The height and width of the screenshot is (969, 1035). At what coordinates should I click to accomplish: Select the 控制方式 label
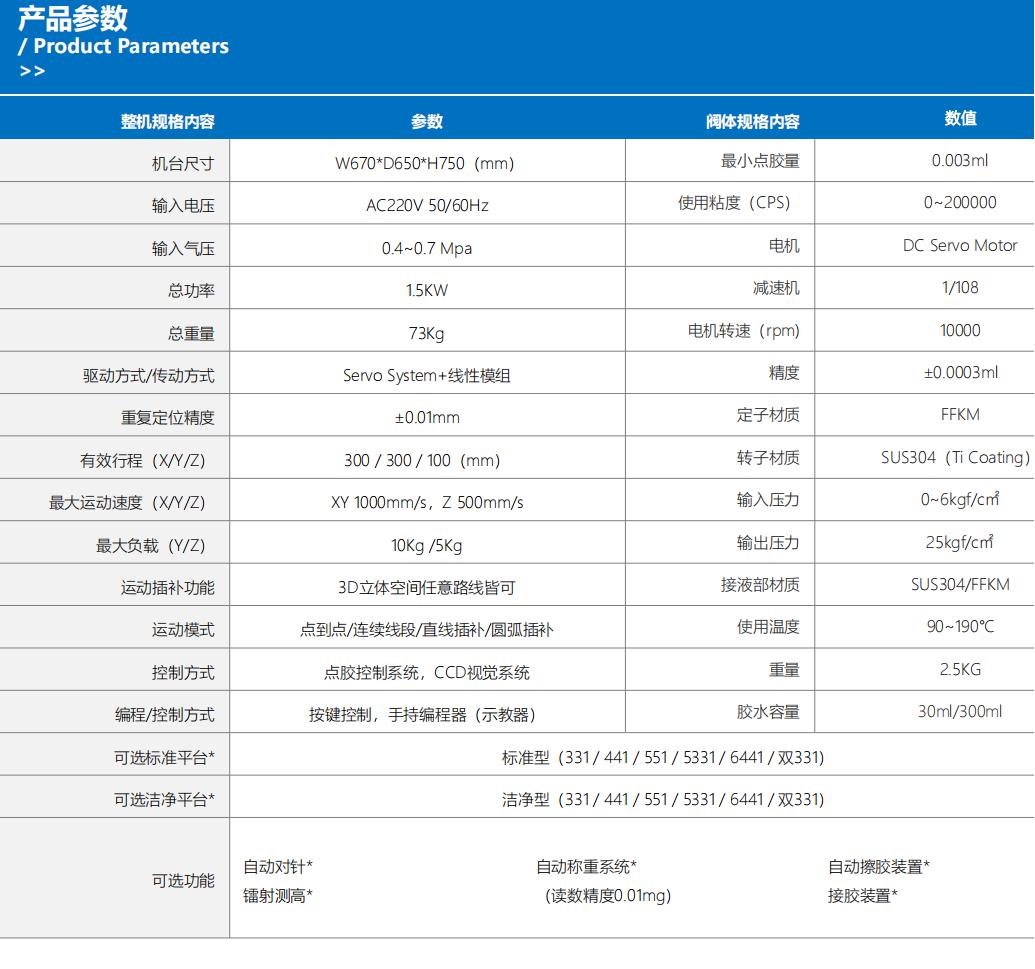pos(183,673)
